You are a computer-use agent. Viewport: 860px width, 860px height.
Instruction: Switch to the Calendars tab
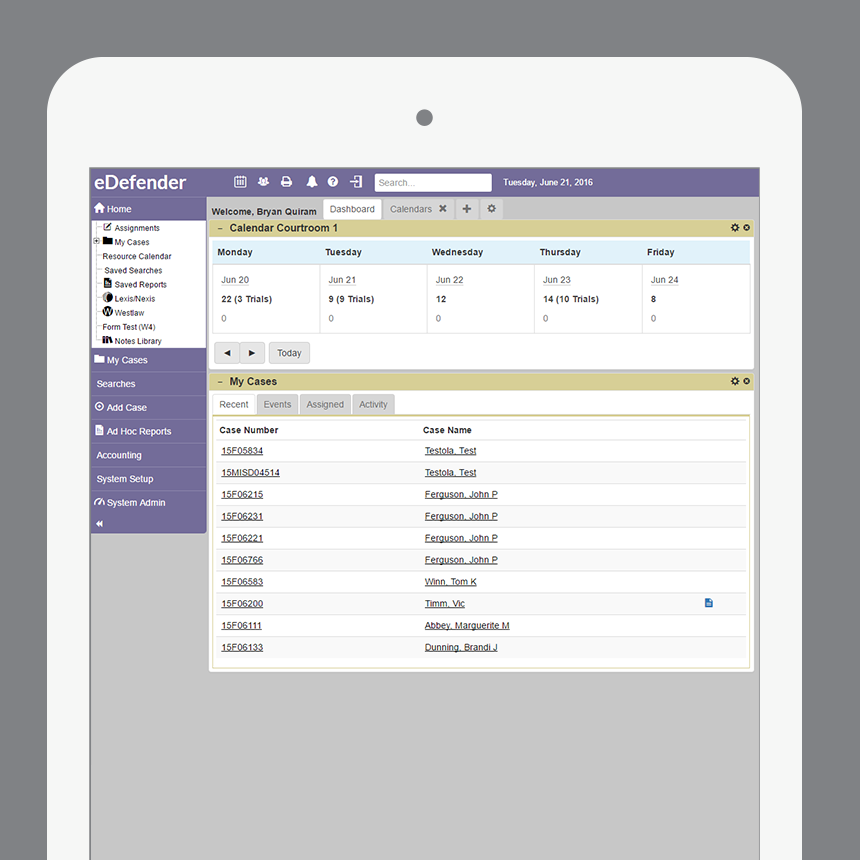click(x=411, y=209)
